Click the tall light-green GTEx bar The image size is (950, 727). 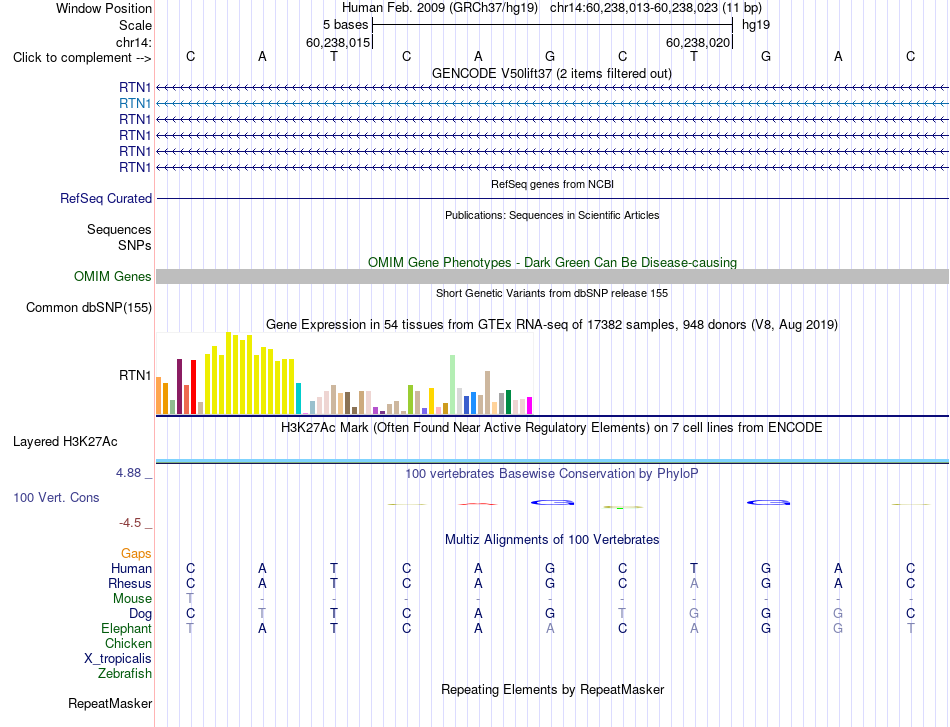tap(453, 385)
